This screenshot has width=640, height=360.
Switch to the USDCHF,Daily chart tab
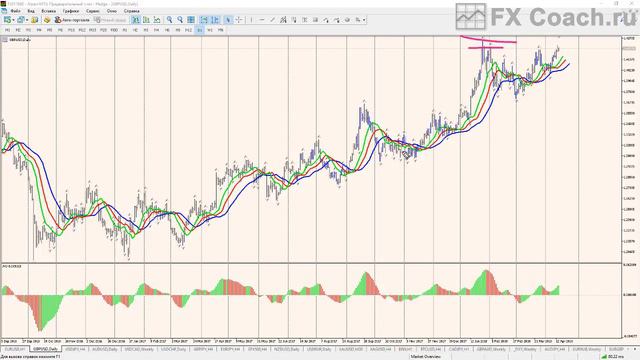click(173, 349)
